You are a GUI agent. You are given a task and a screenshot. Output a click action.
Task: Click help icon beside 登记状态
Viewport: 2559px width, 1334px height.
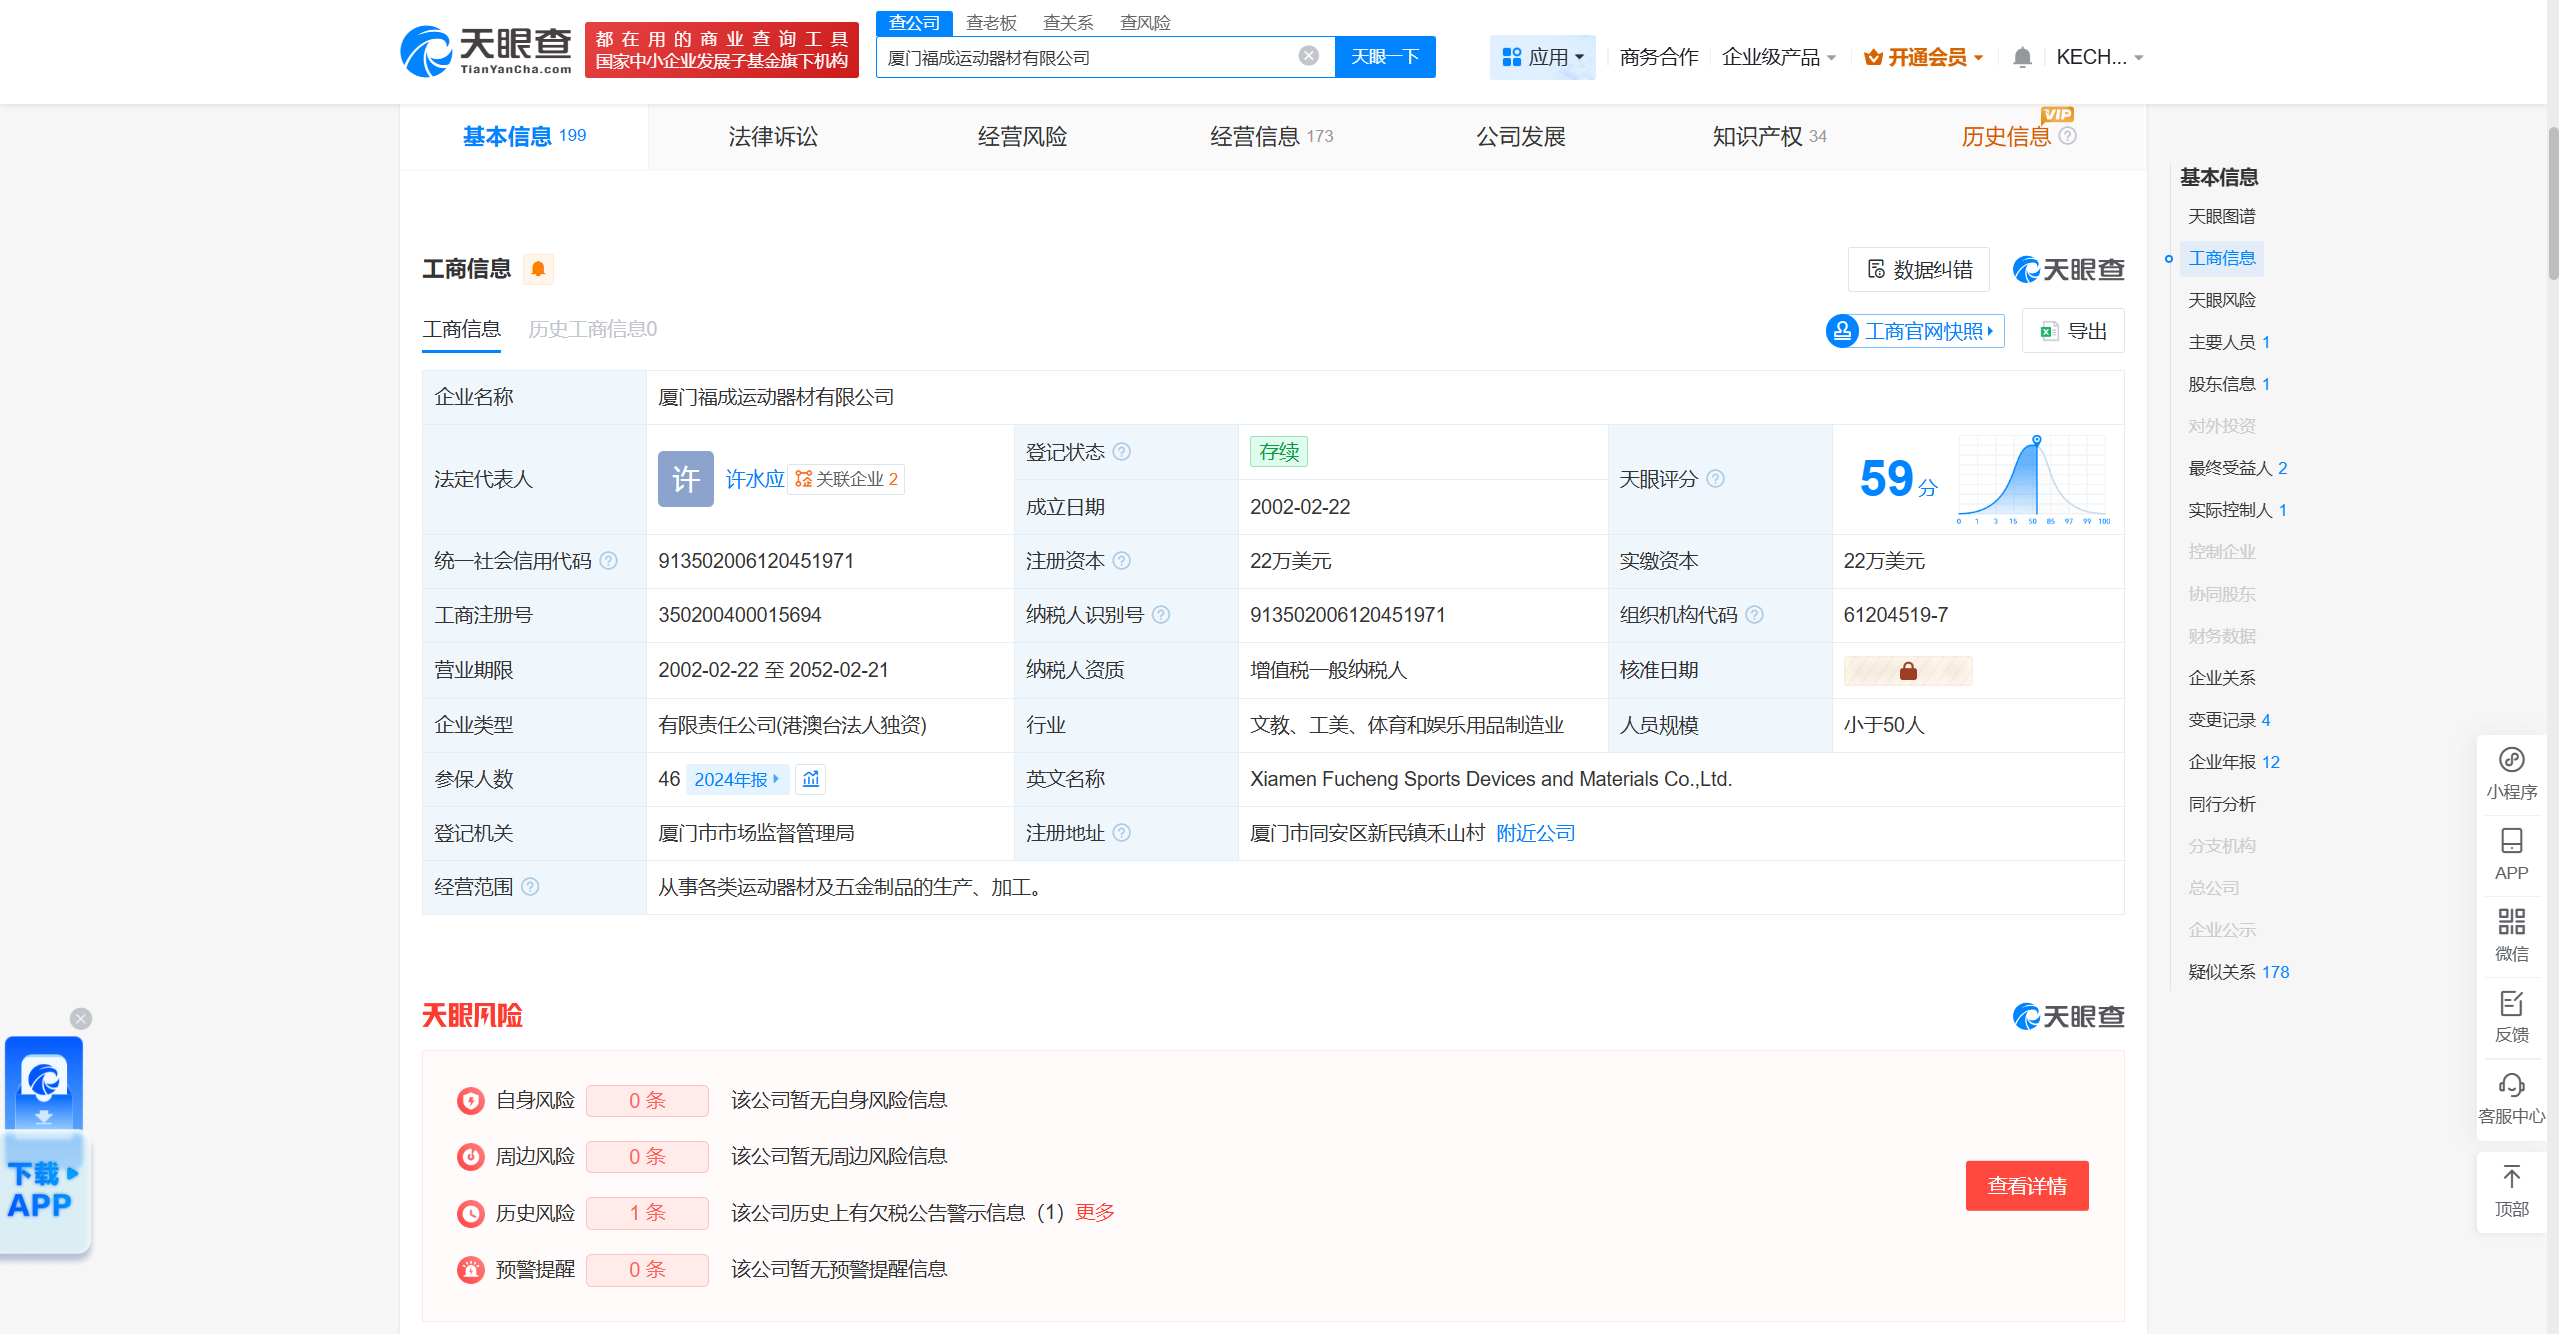click(x=1122, y=452)
